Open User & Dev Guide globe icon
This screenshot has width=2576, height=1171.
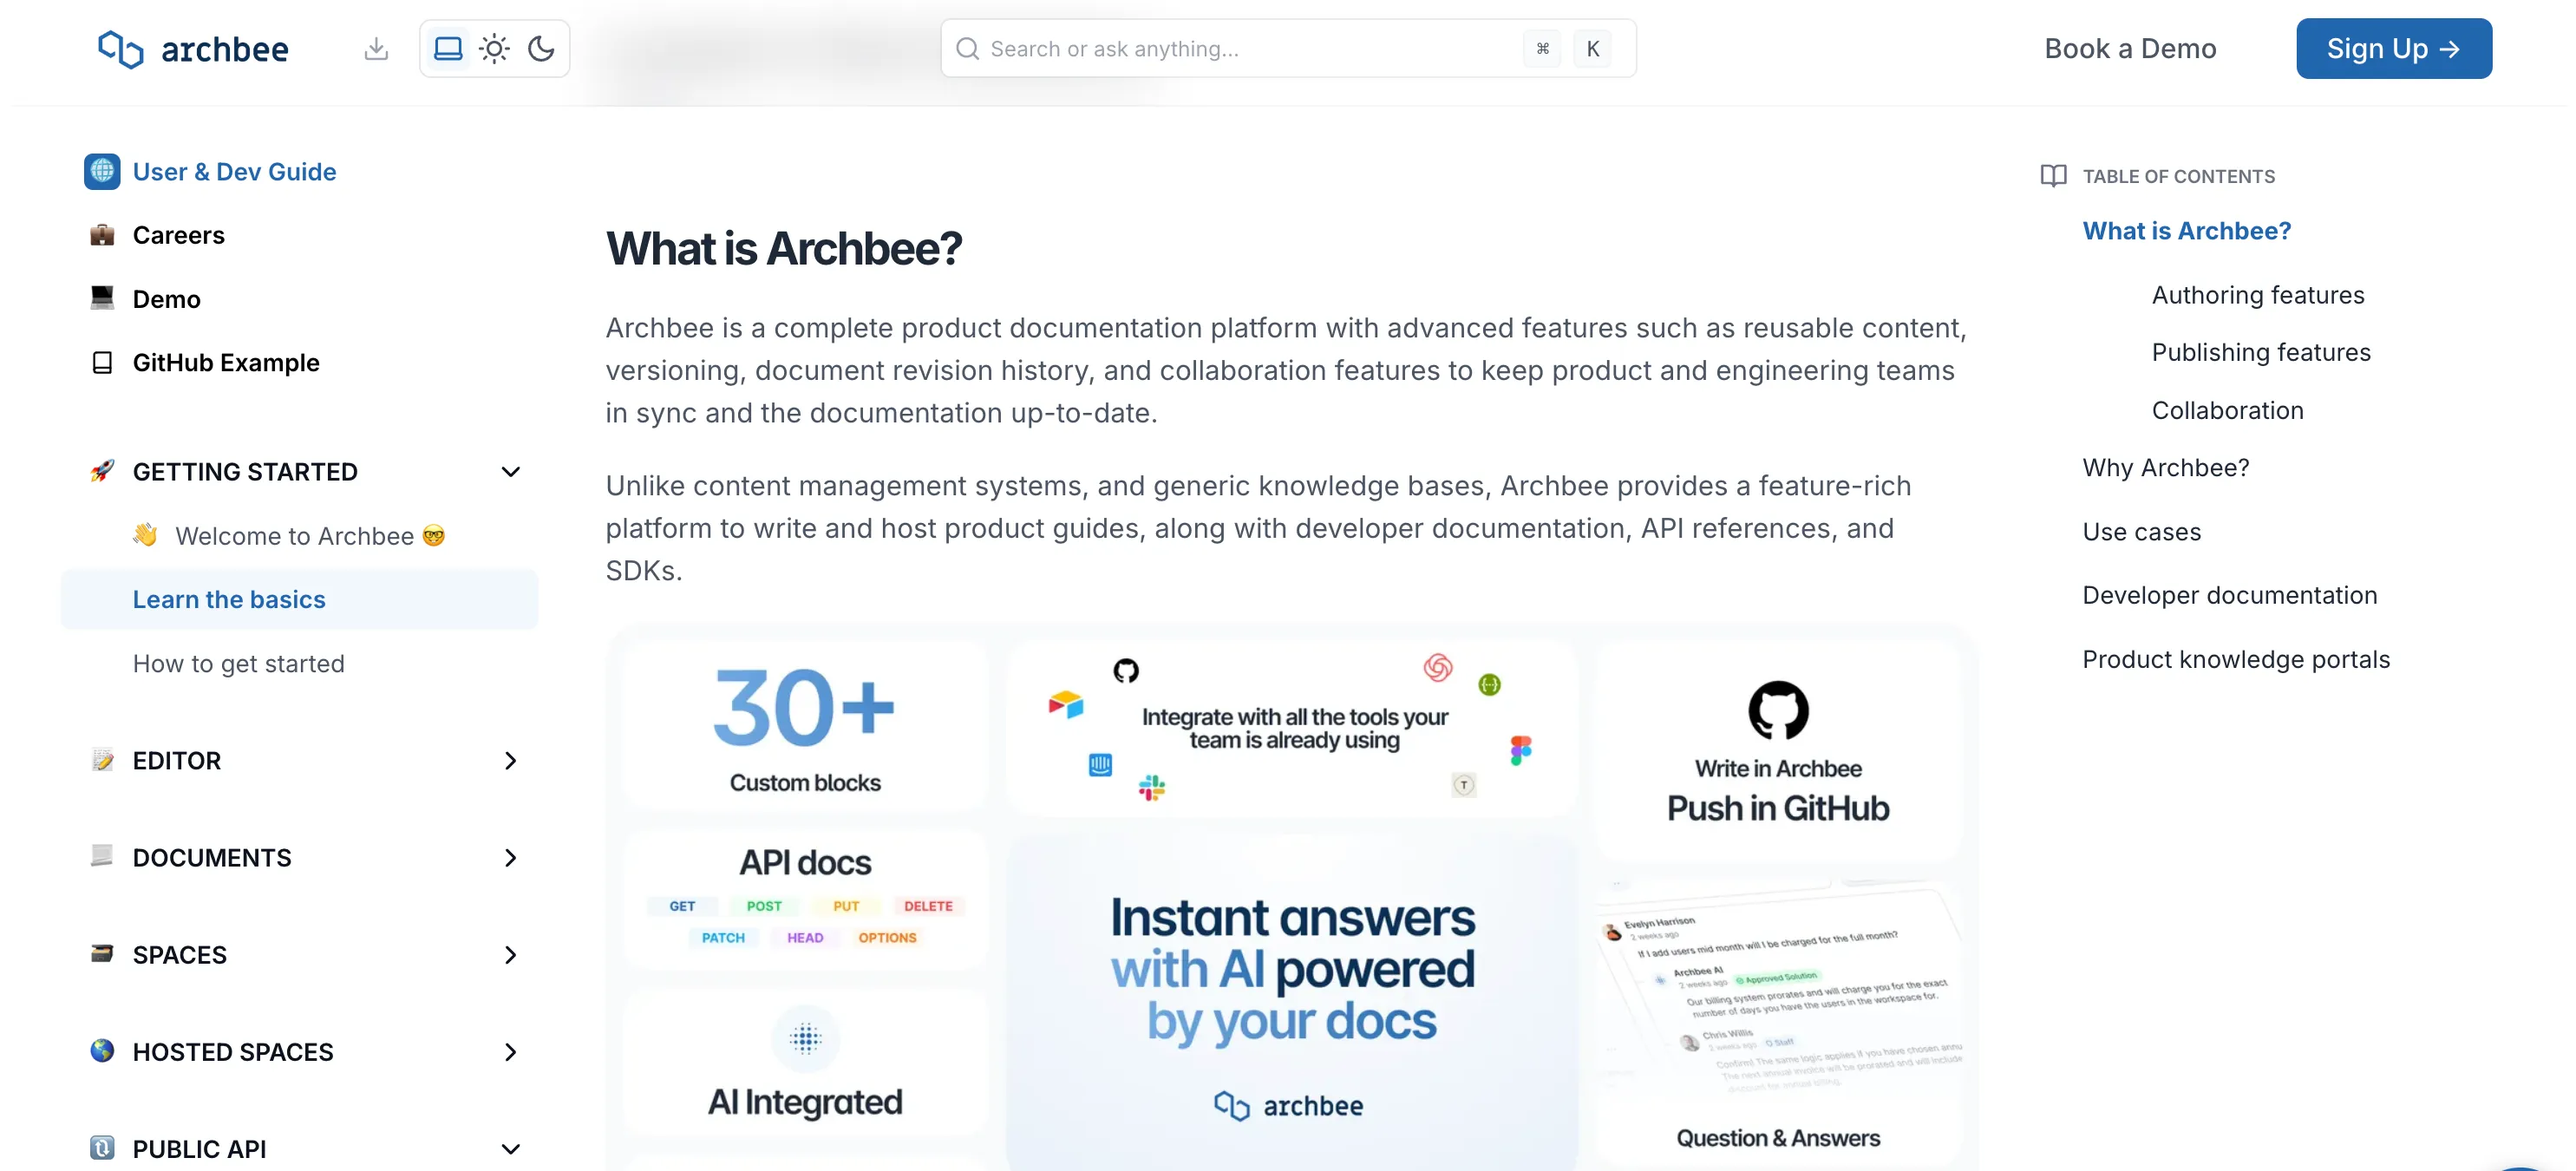pyautogui.click(x=102, y=171)
